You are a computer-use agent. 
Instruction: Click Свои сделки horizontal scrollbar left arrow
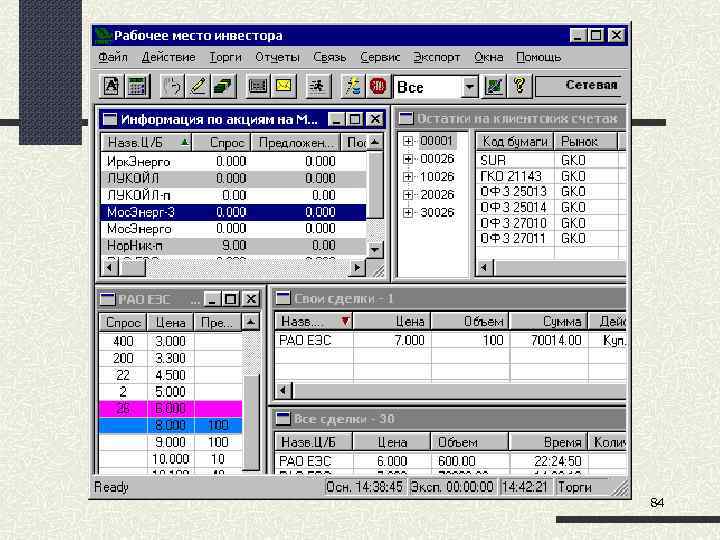(x=284, y=391)
